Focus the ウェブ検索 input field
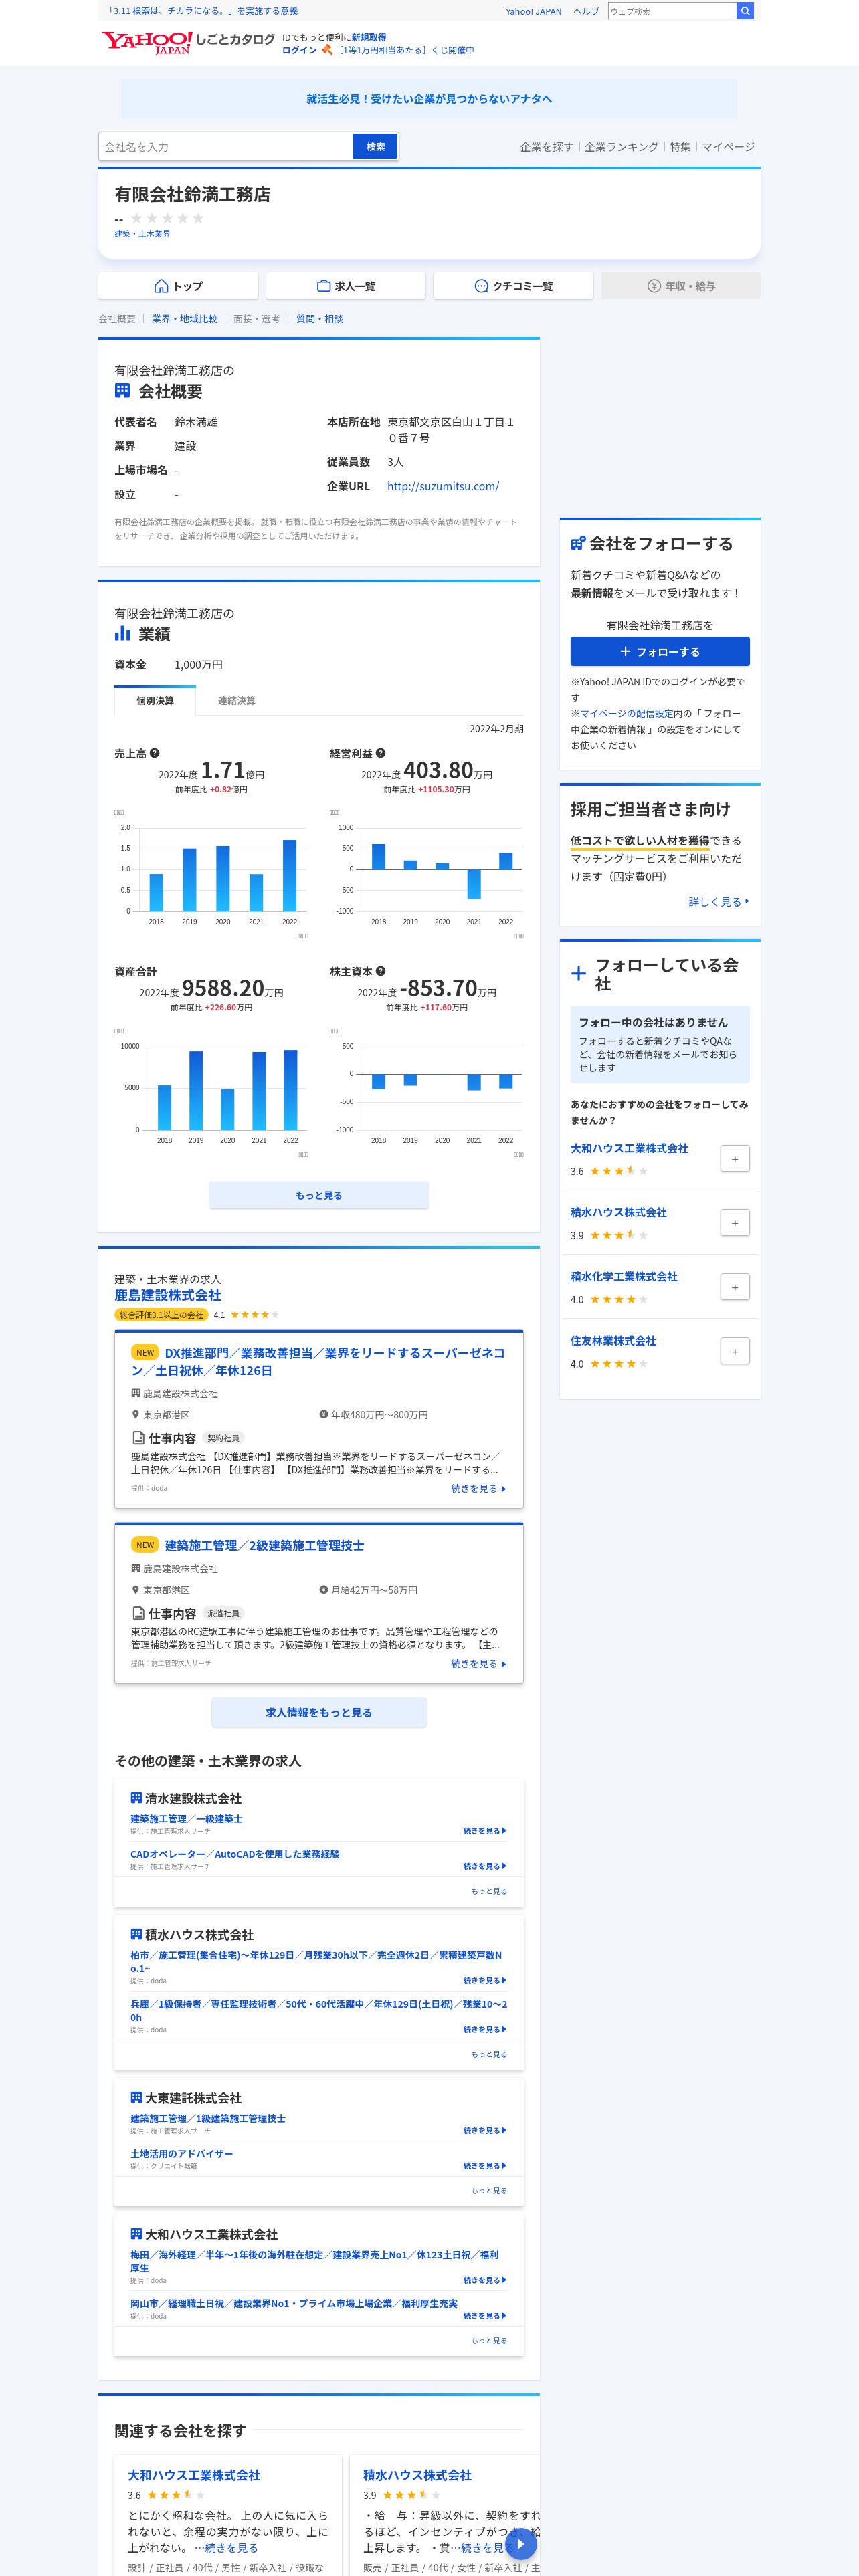 [x=671, y=11]
